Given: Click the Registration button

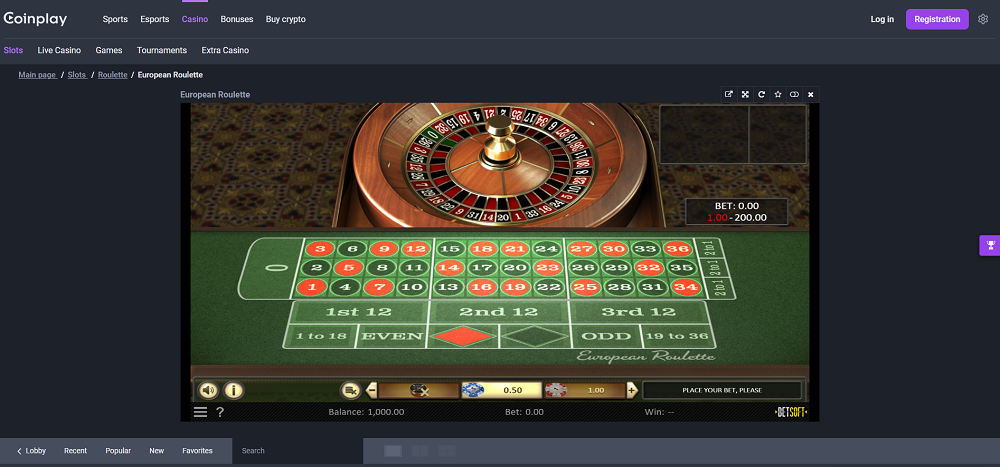Looking at the screenshot, I should (937, 19).
